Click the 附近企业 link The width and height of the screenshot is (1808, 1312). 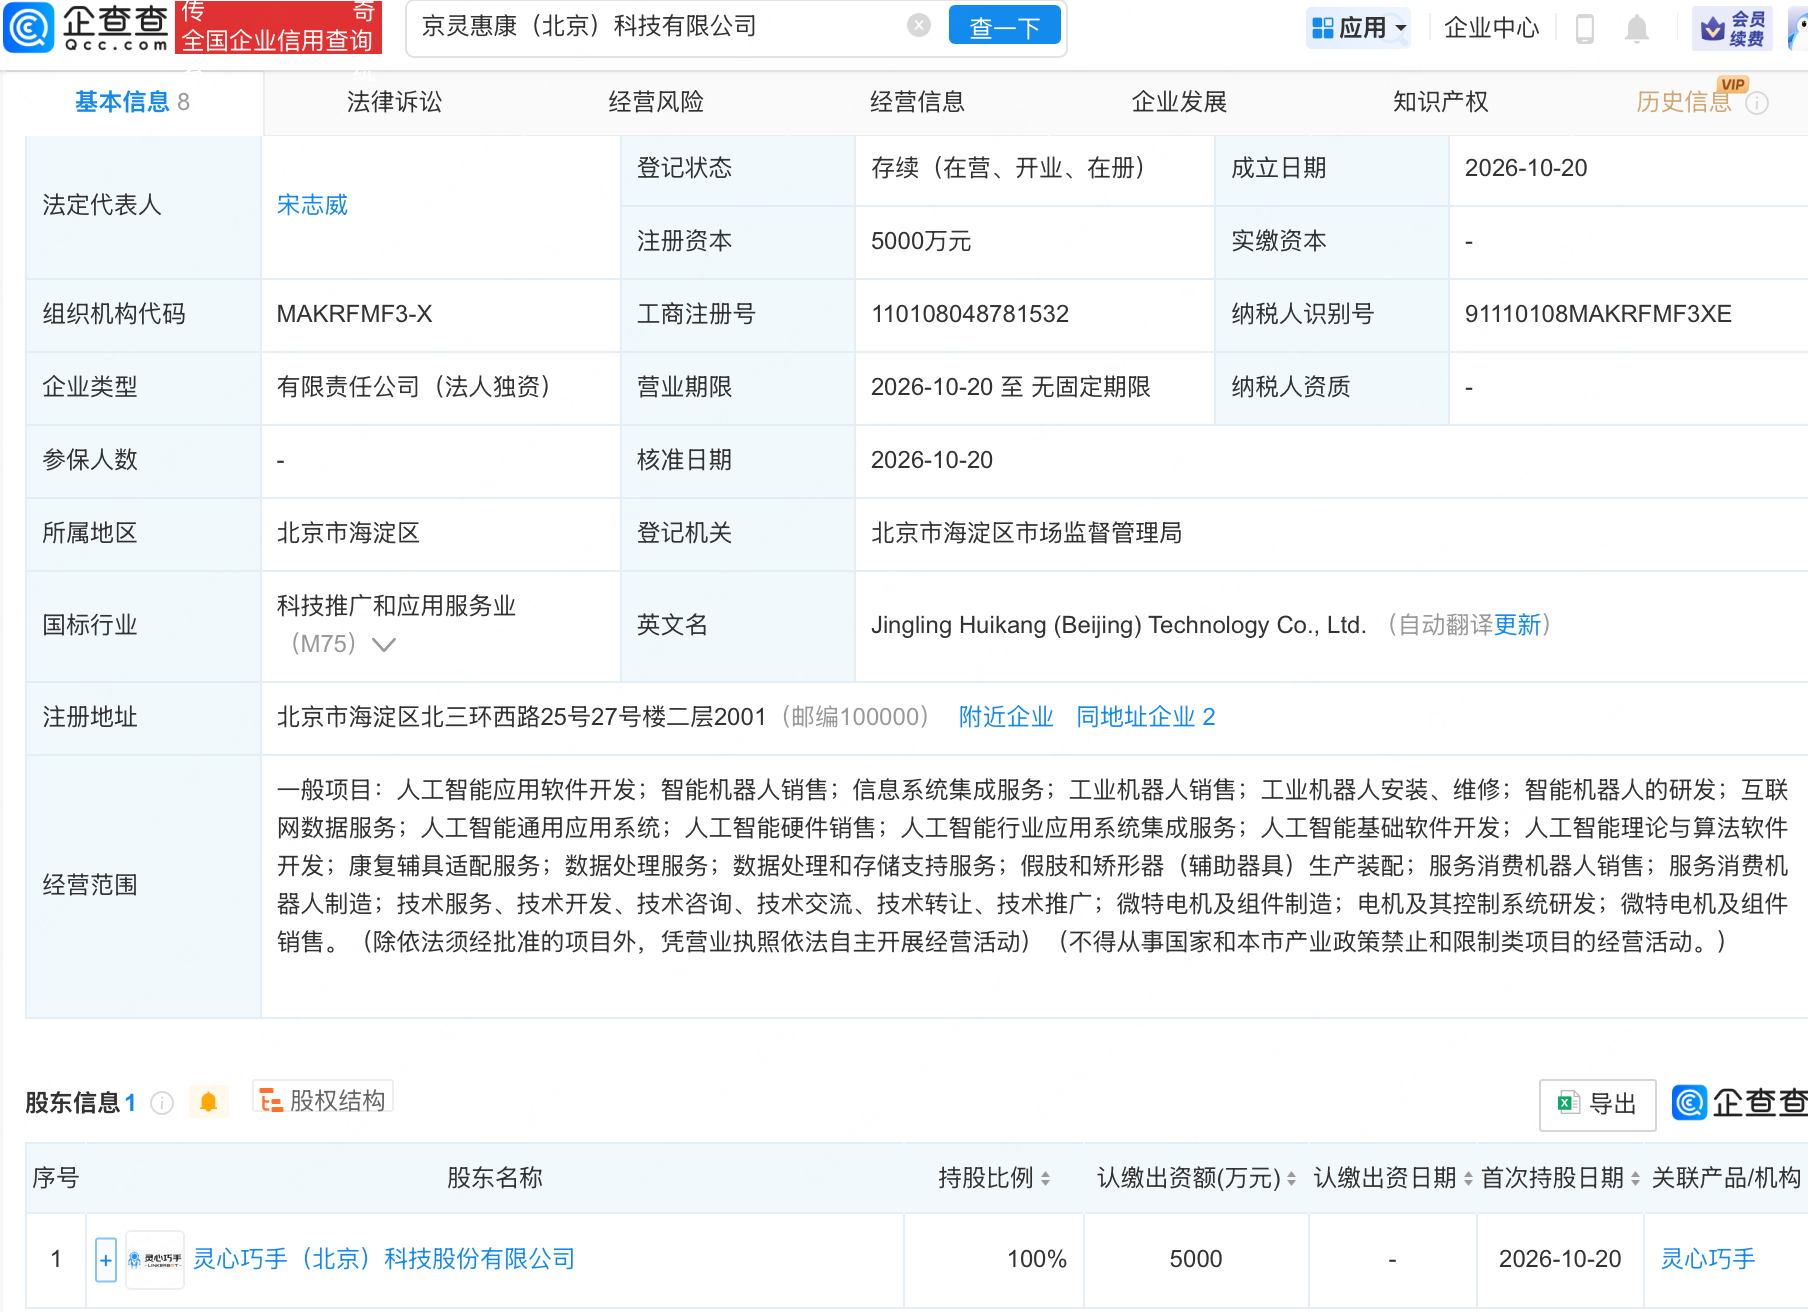(x=1006, y=717)
